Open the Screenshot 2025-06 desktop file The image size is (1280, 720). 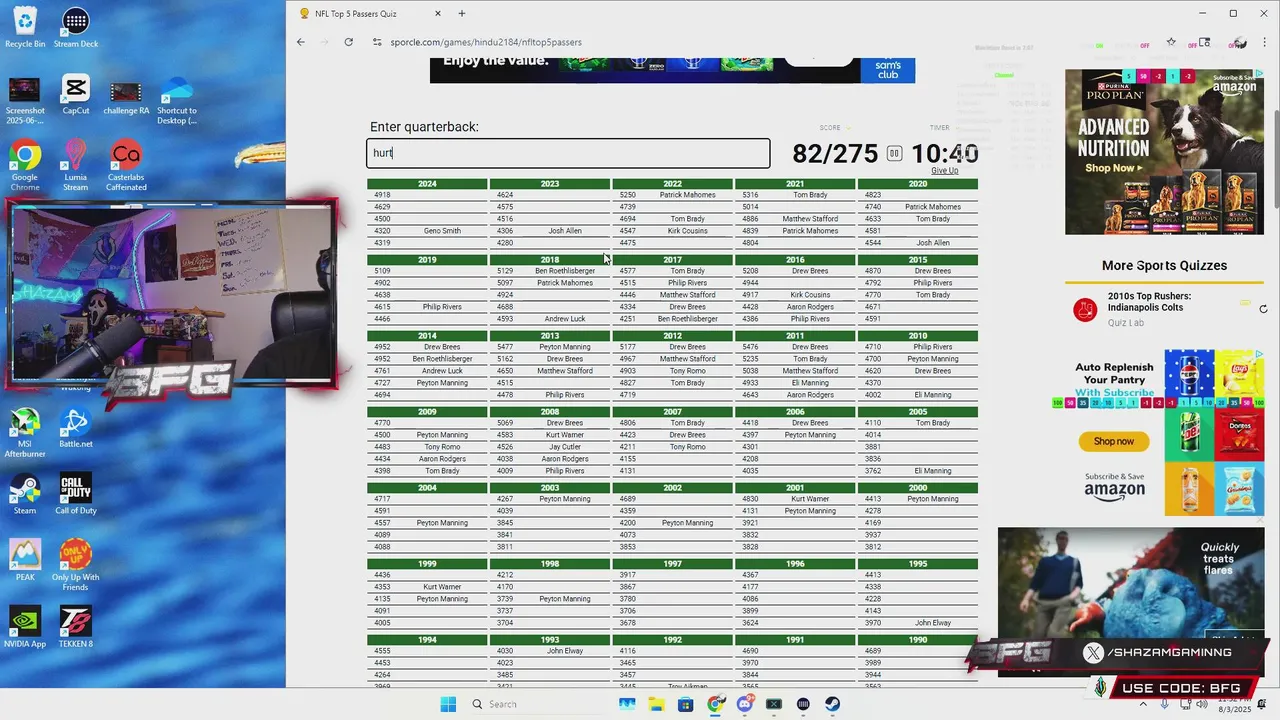point(25,102)
